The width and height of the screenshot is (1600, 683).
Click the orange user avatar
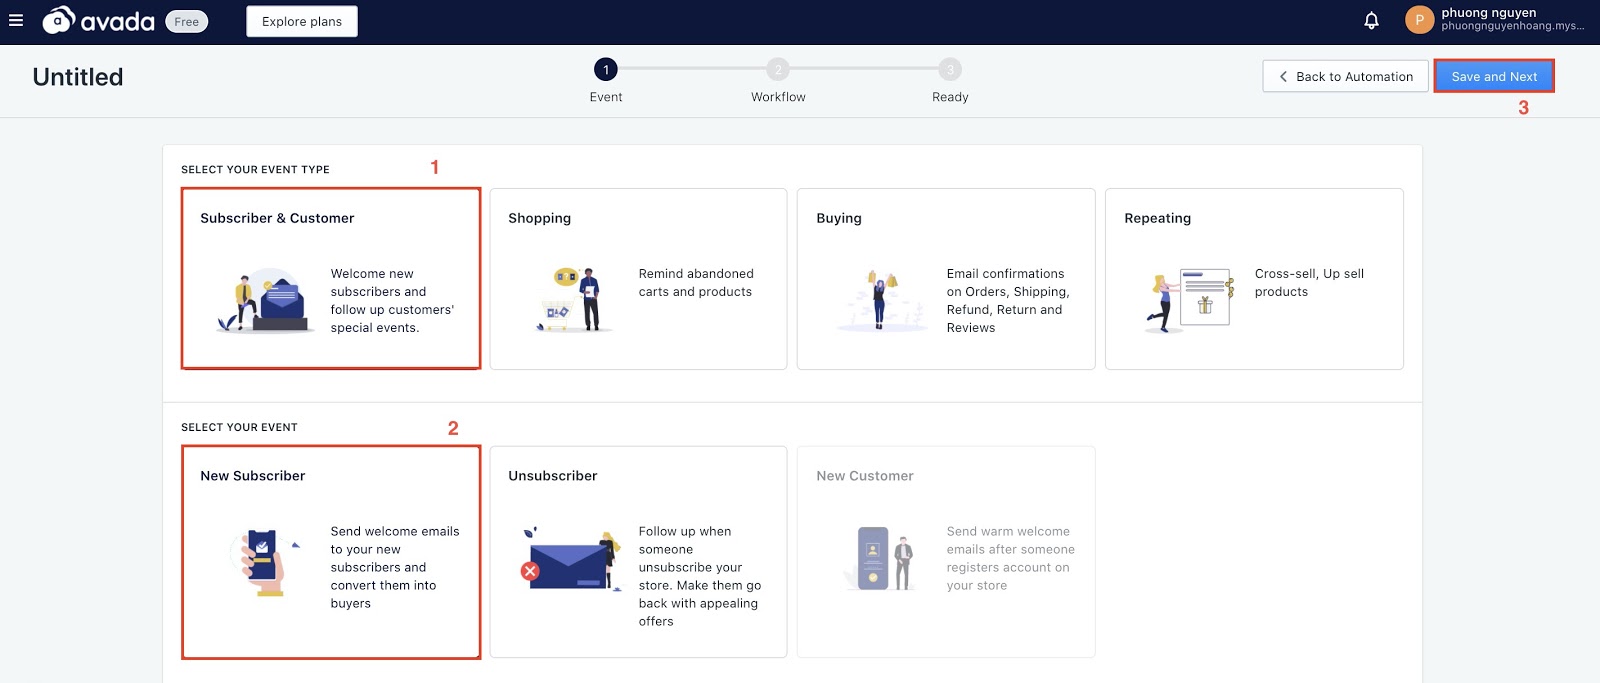(1419, 20)
